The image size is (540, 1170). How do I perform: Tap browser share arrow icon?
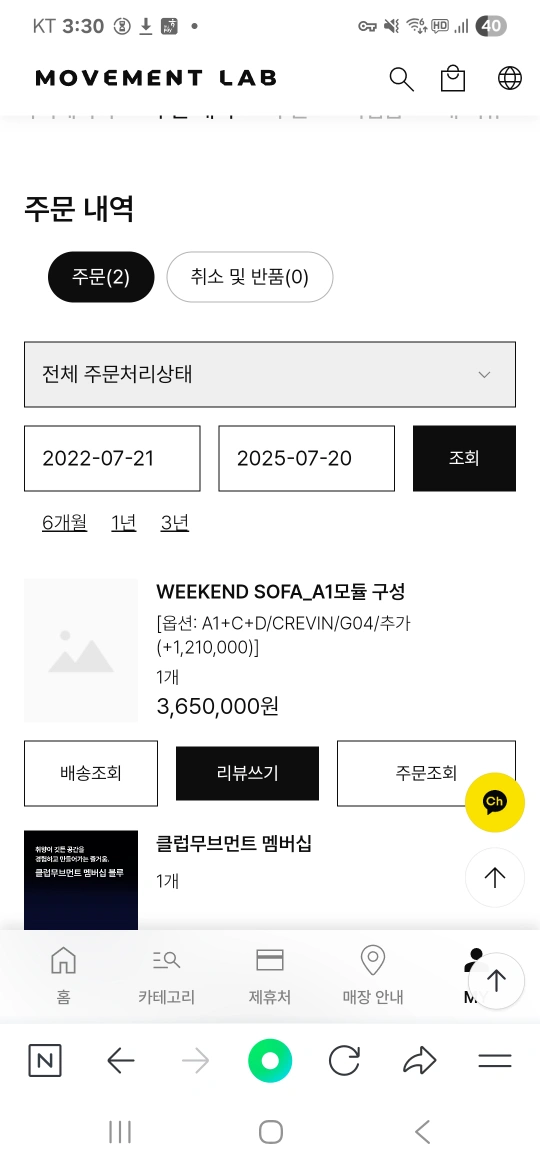tap(419, 1060)
